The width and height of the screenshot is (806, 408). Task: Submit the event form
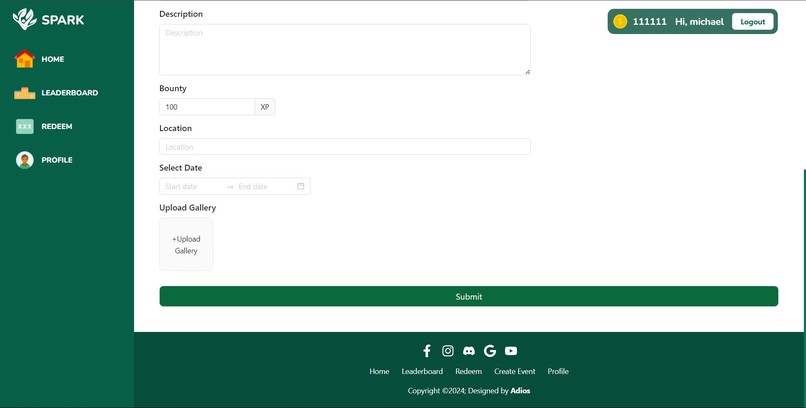469,296
